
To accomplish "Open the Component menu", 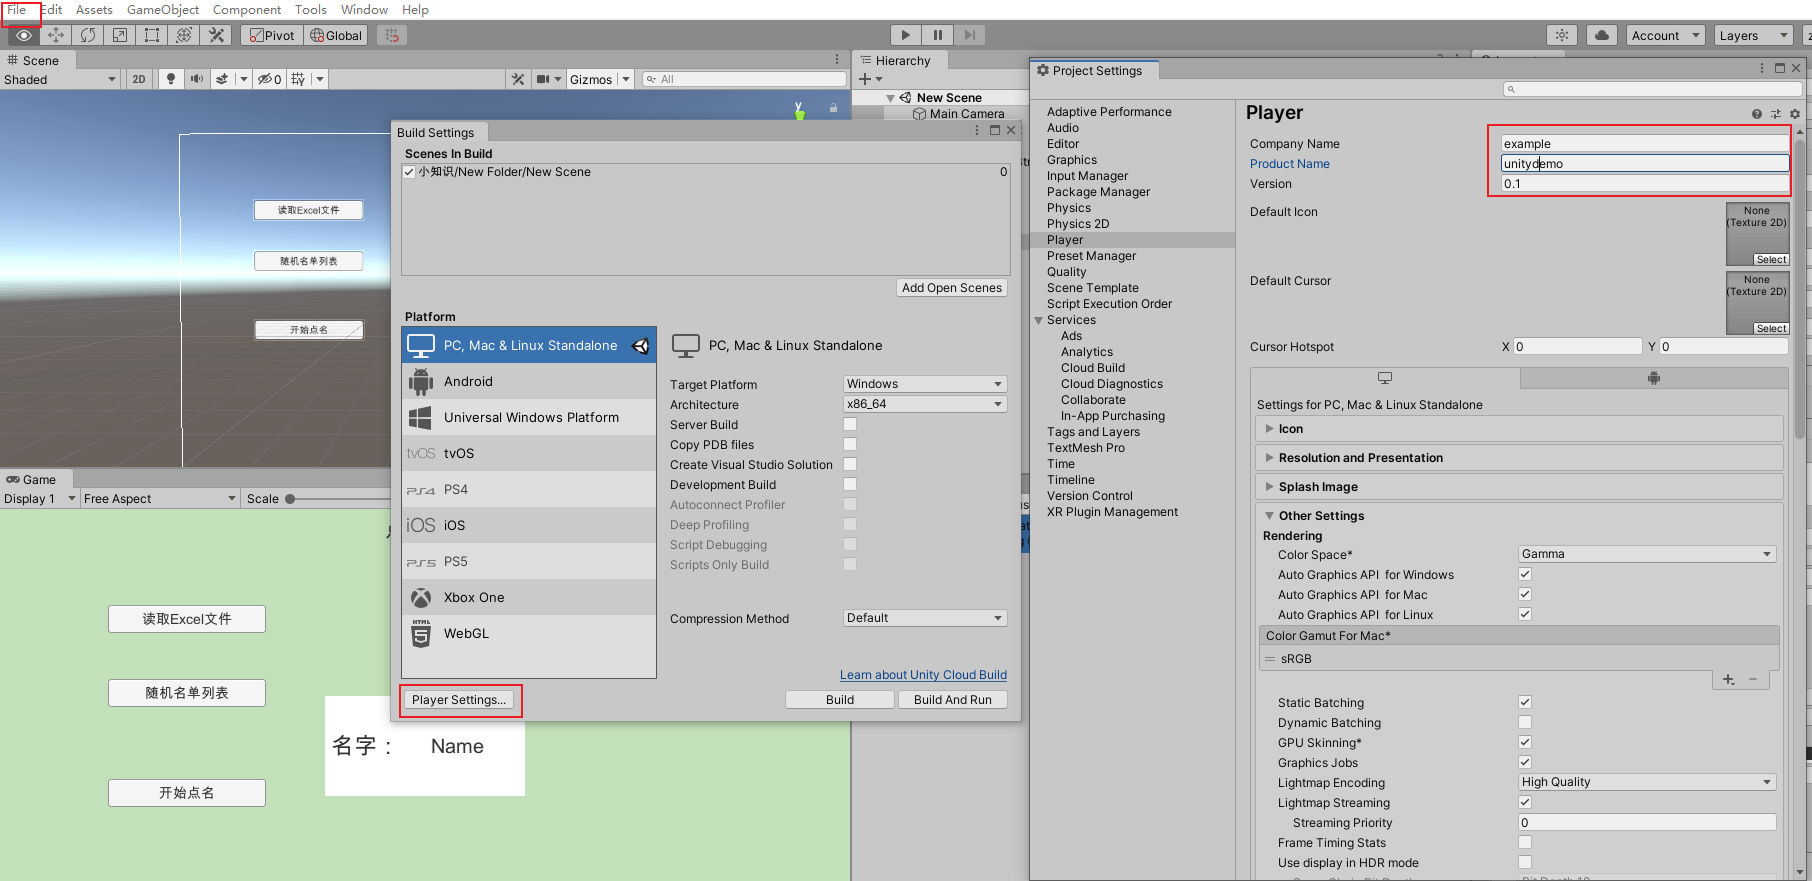I will (x=247, y=10).
